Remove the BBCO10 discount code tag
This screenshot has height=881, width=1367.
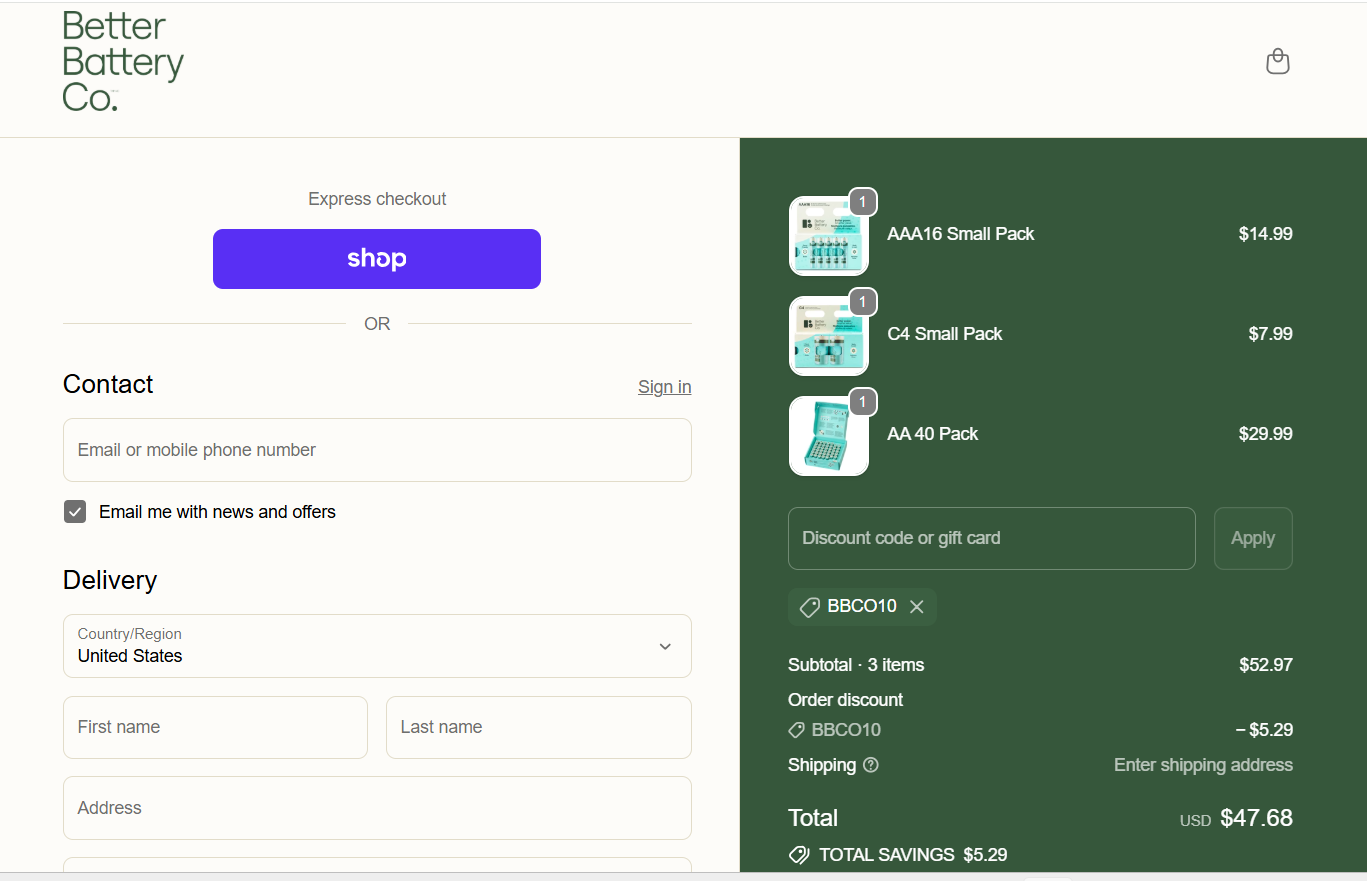pos(917,607)
